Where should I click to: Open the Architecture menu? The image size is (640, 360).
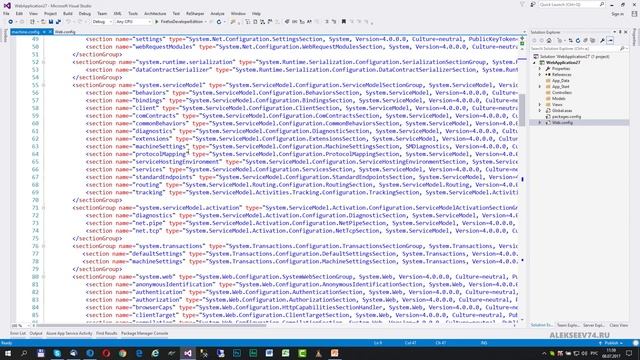155,13
